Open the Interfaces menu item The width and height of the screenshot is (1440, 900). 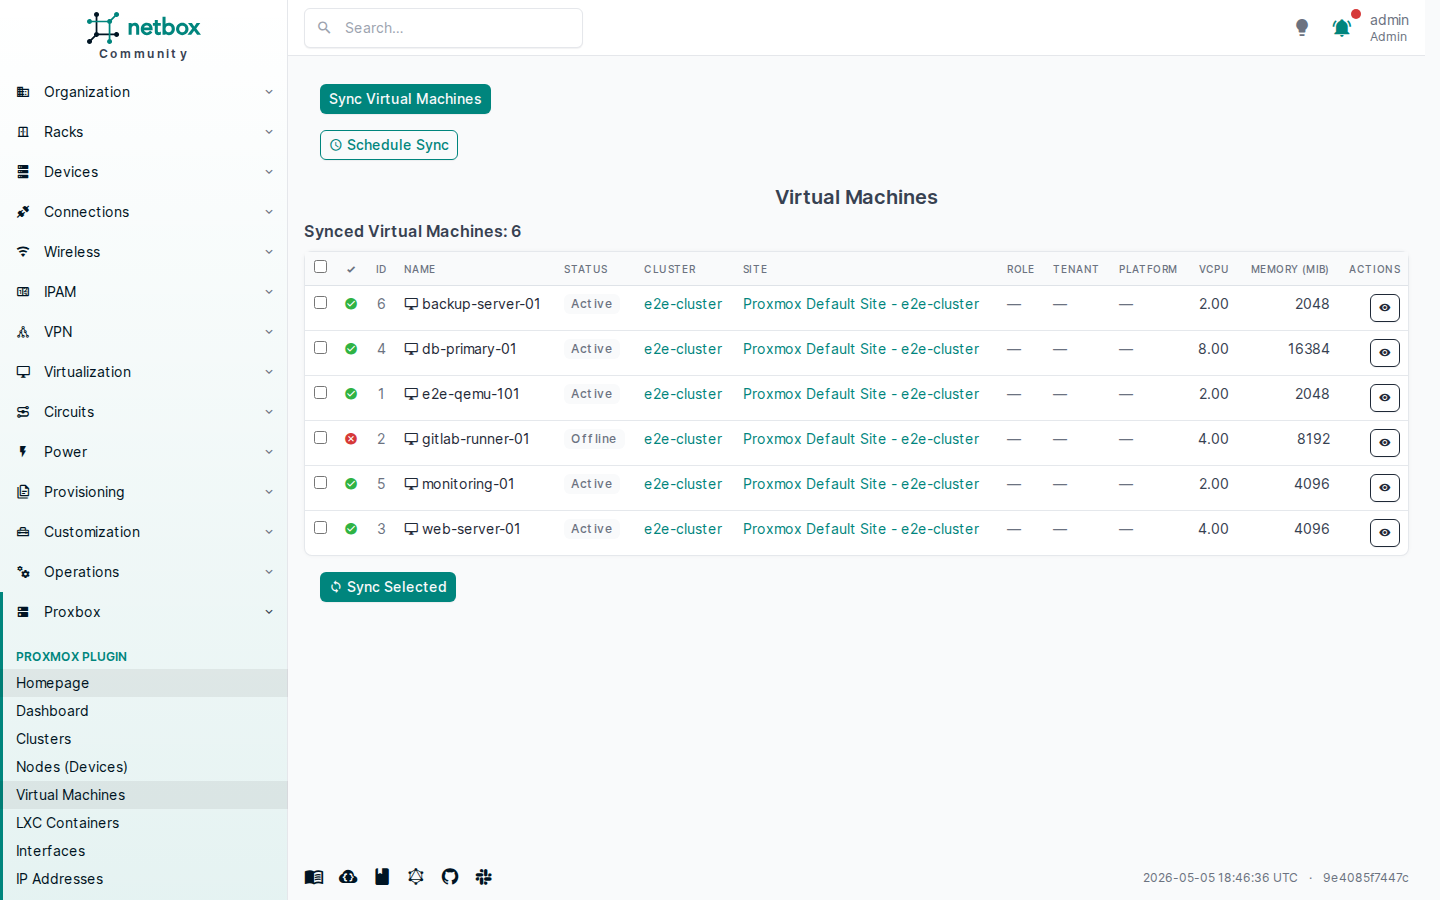click(144, 851)
